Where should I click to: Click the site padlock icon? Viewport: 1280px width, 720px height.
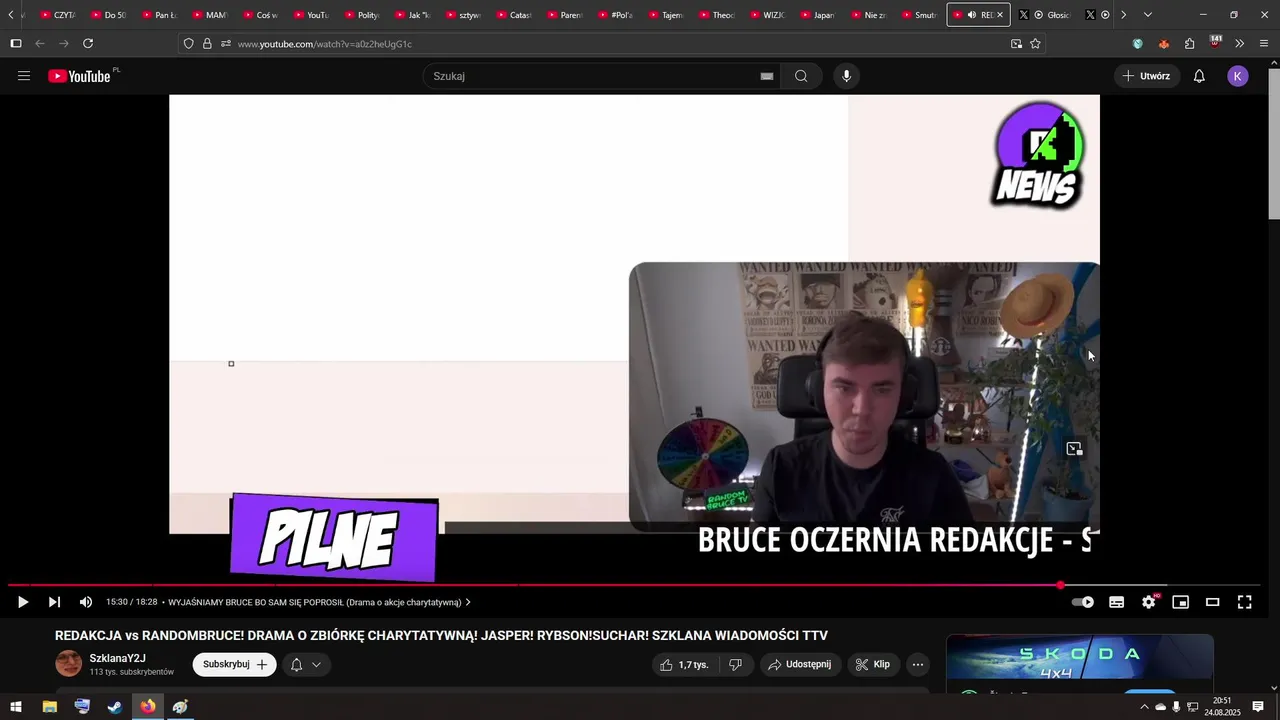click(x=207, y=44)
